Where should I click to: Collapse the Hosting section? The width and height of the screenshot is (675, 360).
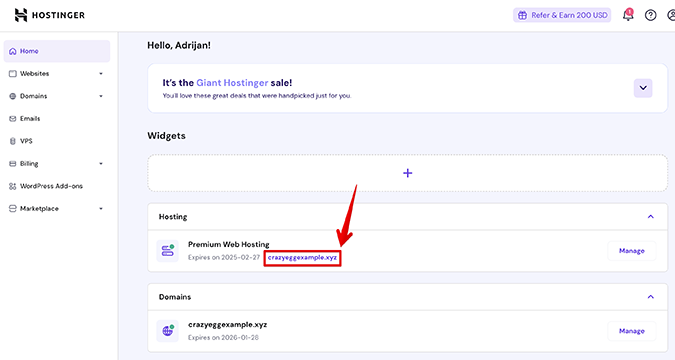click(x=650, y=217)
